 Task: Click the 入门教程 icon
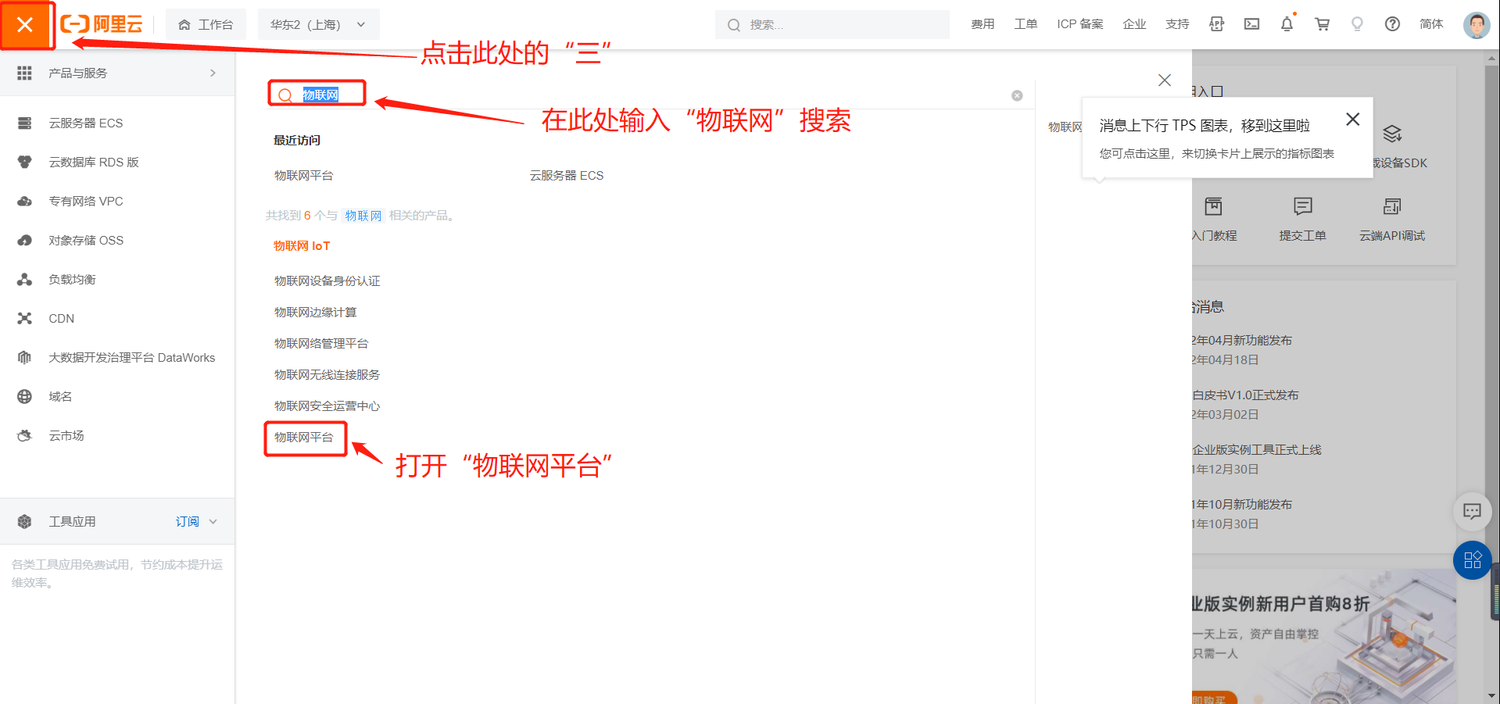(x=1213, y=207)
